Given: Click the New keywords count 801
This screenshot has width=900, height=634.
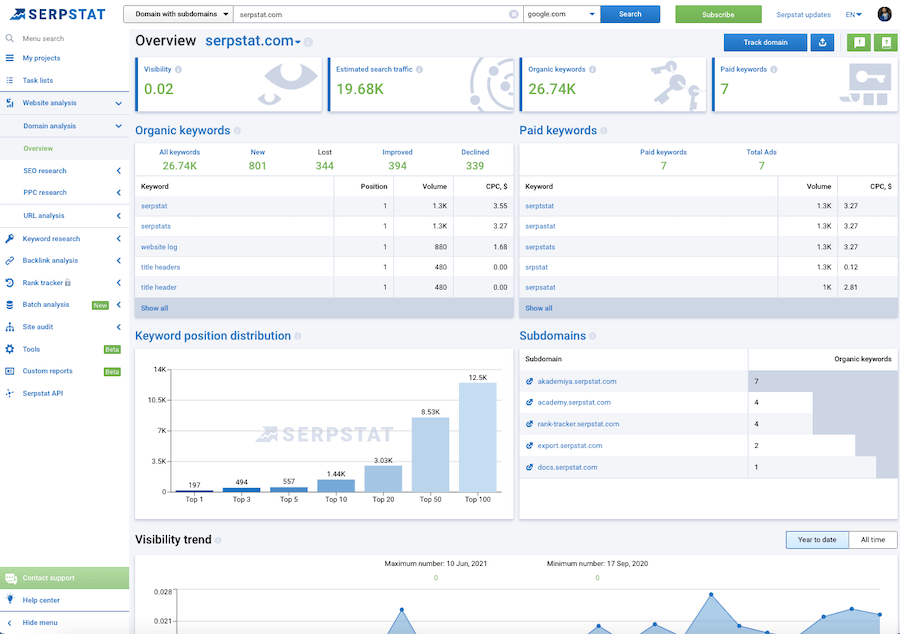Looking at the screenshot, I should coord(257,166).
